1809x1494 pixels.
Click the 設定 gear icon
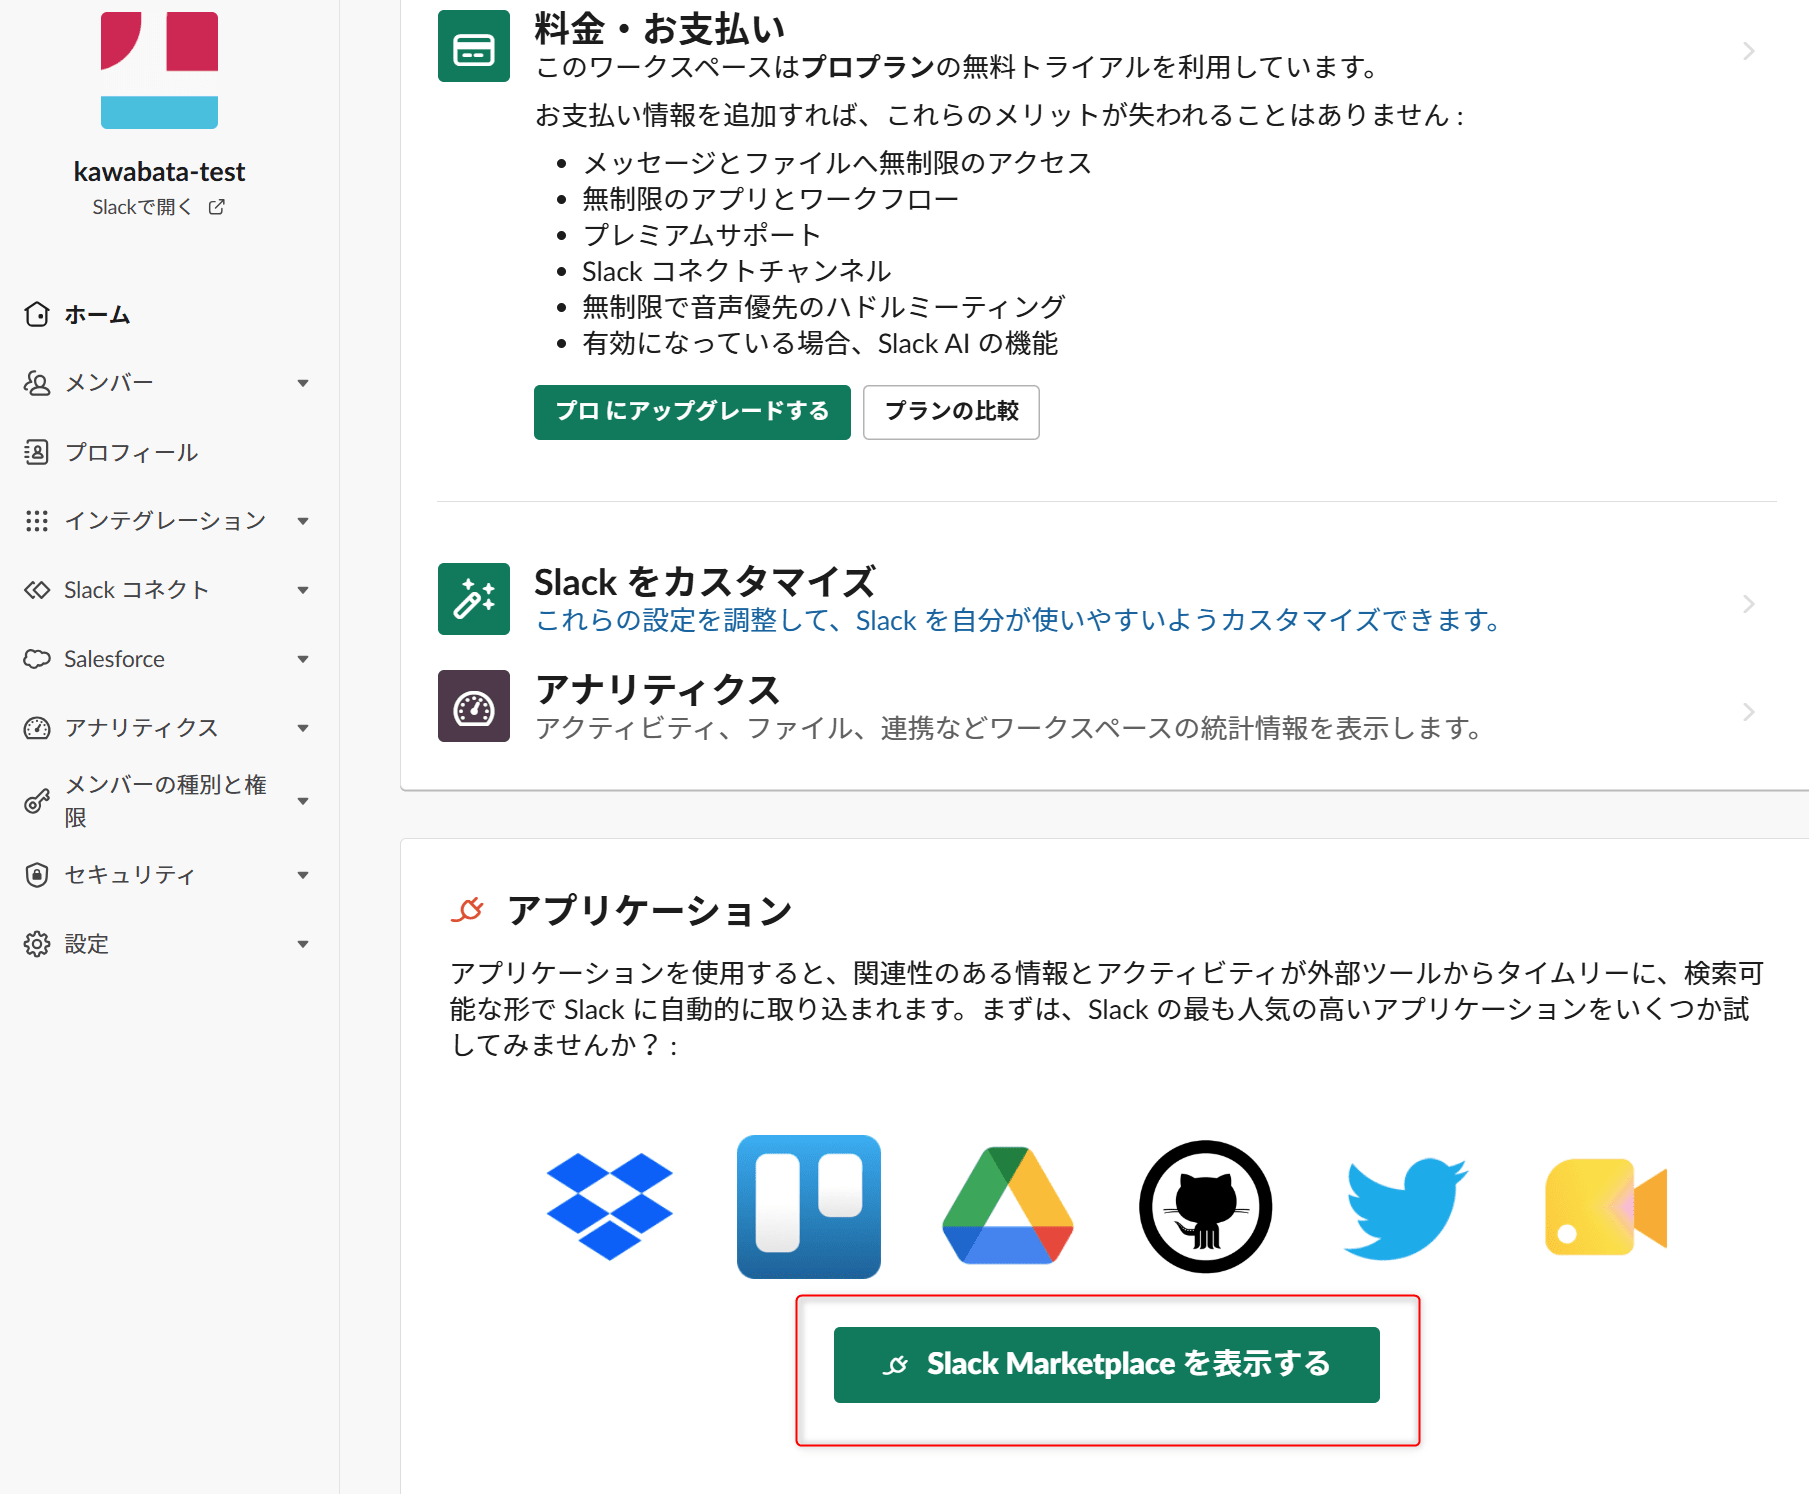37,944
